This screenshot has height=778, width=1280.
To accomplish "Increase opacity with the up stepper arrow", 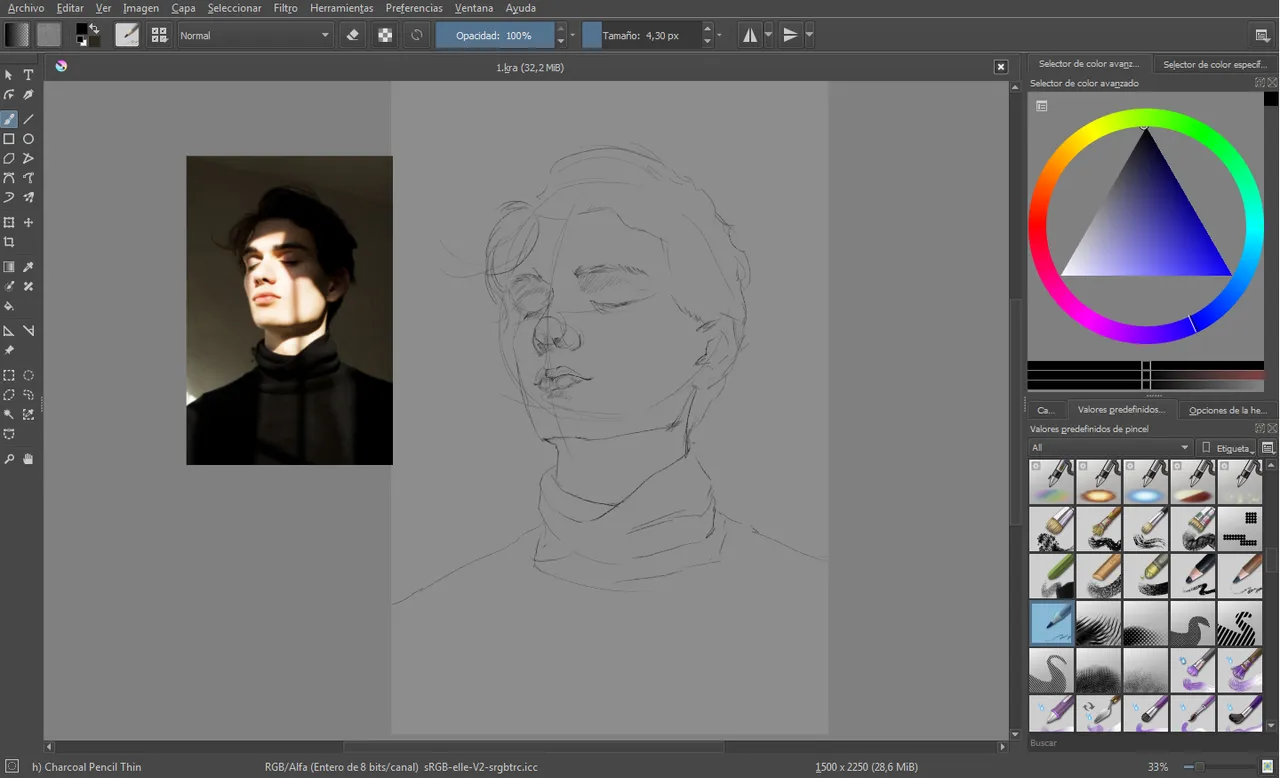I will [x=560, y=29].
